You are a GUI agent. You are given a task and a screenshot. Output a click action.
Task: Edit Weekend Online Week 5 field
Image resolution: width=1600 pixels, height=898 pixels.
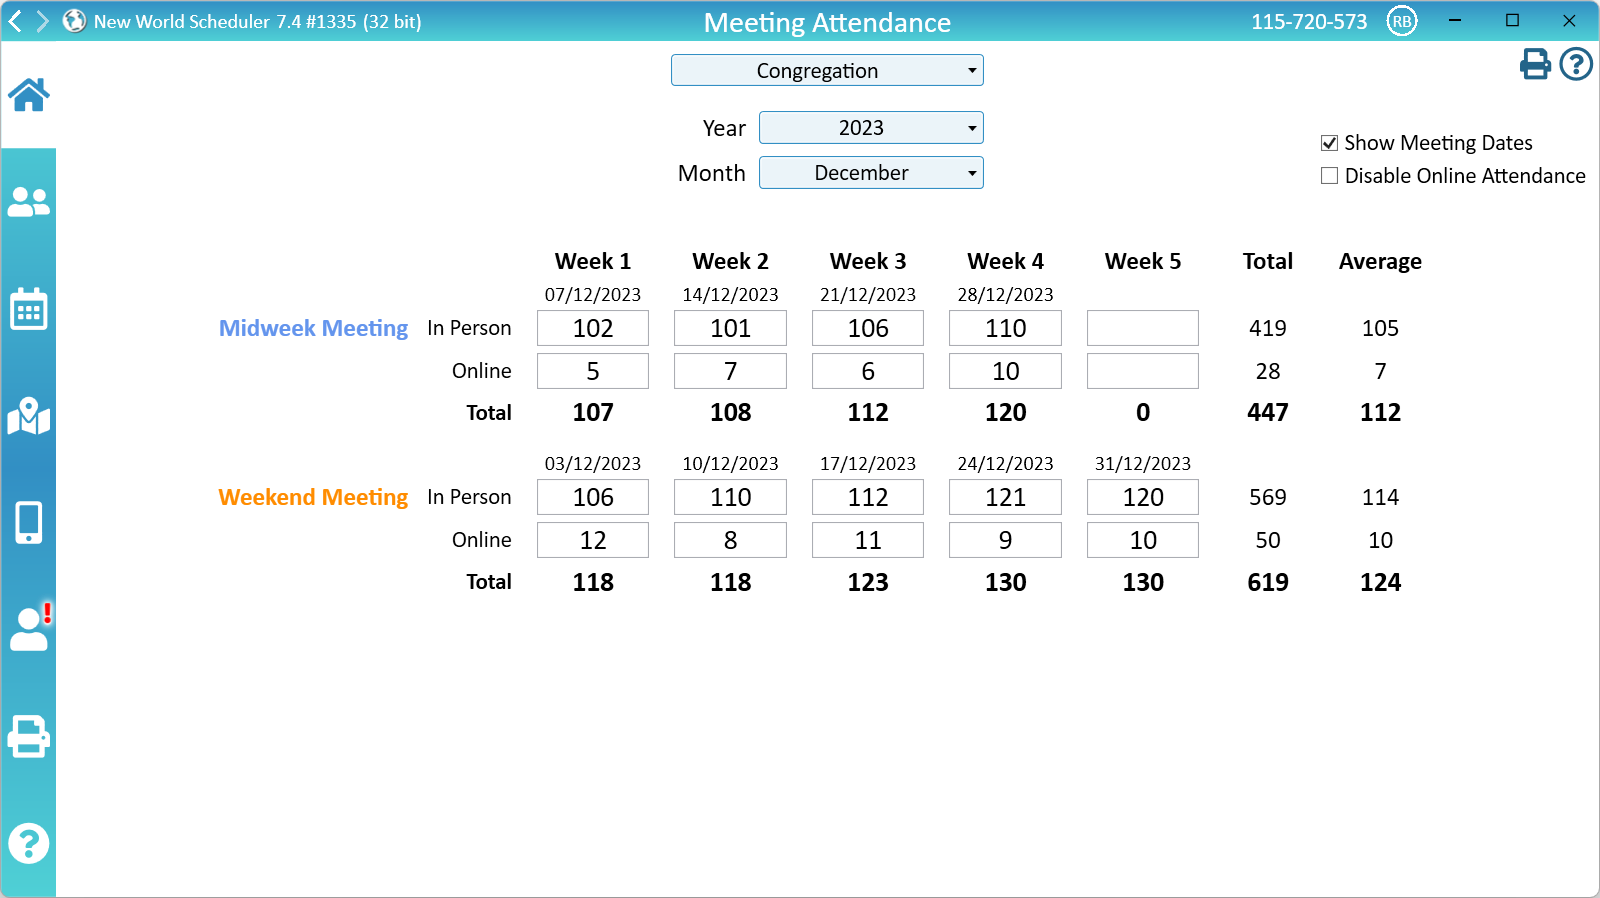tap(1143, 540)
